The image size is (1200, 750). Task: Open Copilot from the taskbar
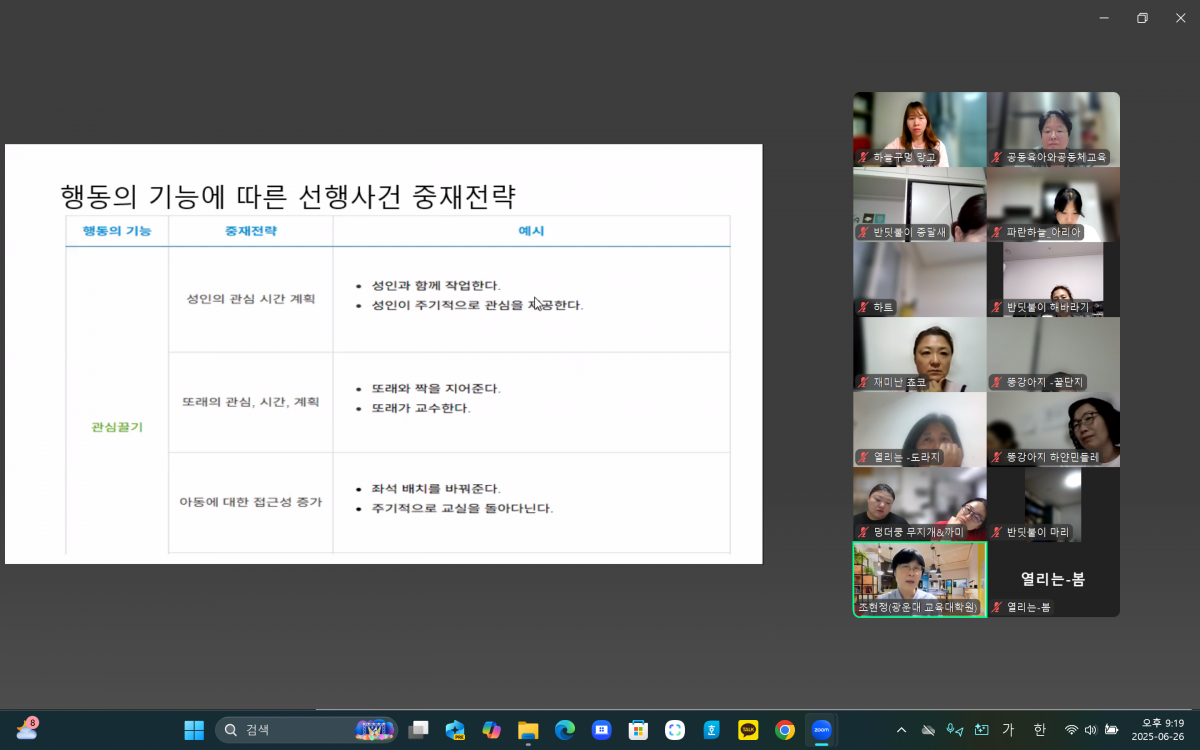point(491,730)
